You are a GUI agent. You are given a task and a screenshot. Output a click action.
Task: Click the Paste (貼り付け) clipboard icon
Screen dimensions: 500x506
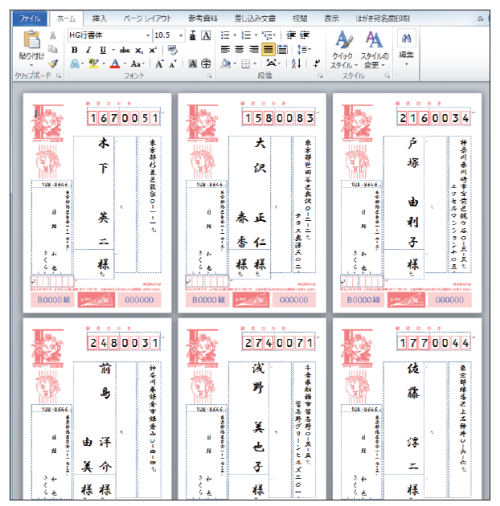pyautogui.click(x=32, y=40)
